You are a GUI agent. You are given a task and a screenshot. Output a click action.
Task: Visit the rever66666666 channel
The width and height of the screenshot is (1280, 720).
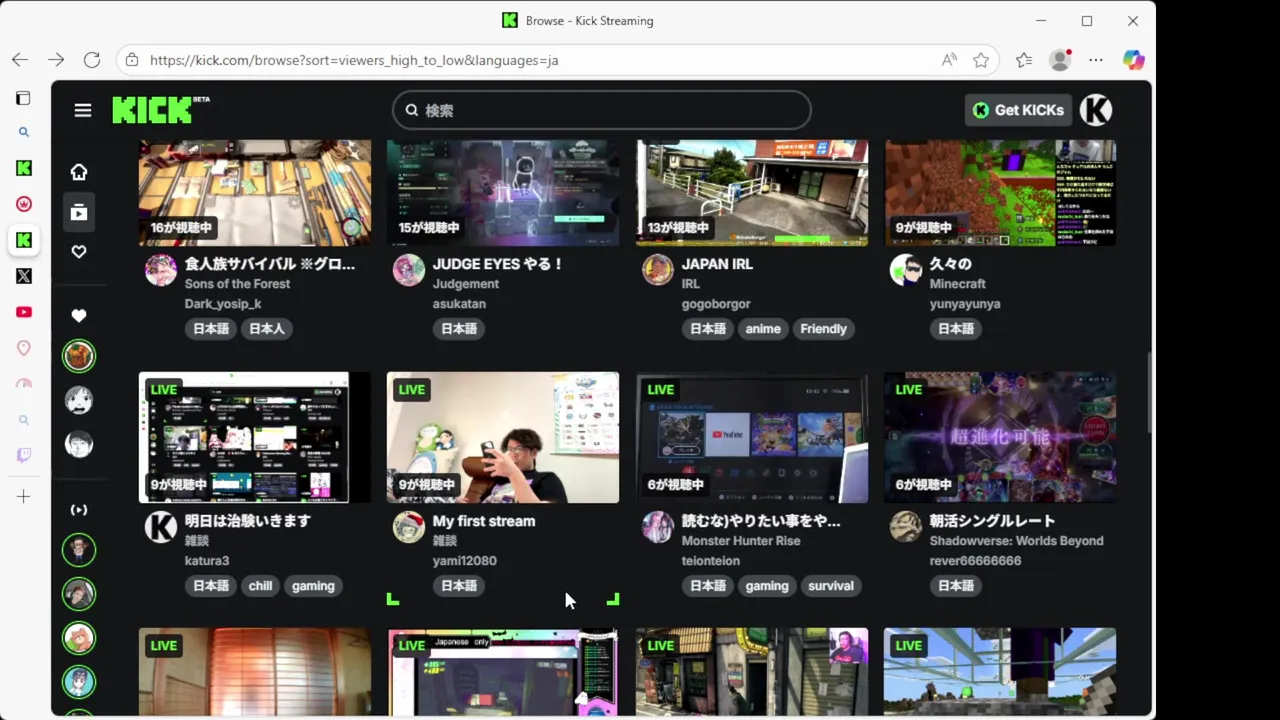click(x=976, y=561)
